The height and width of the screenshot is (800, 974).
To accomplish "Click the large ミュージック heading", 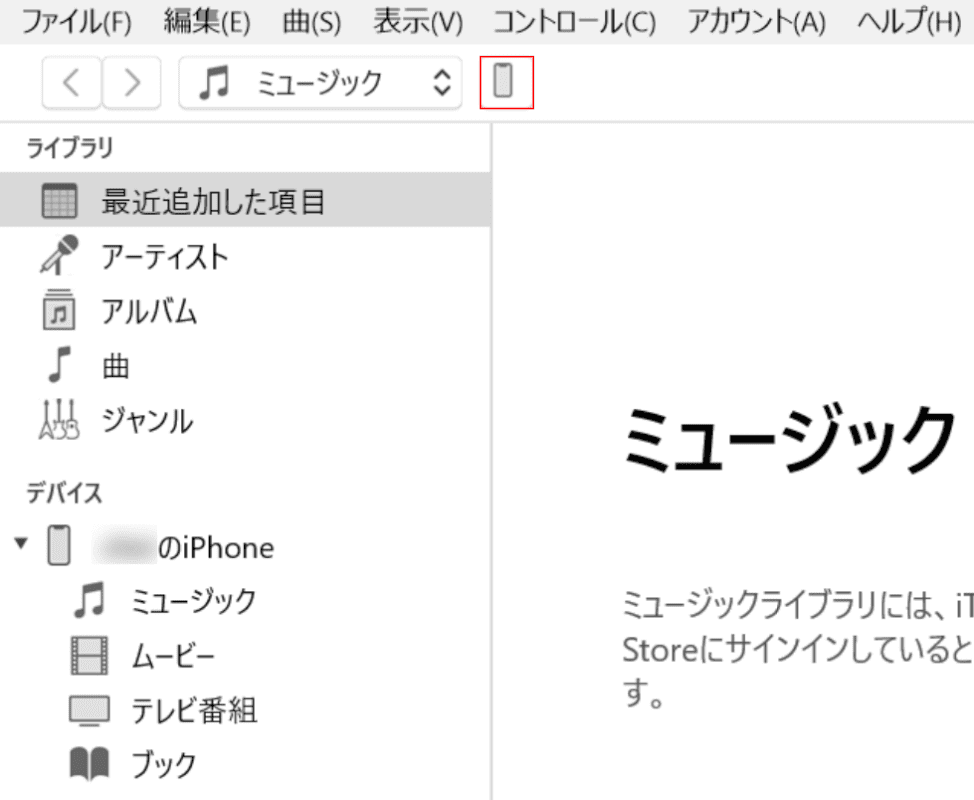I will pos(788,439).
